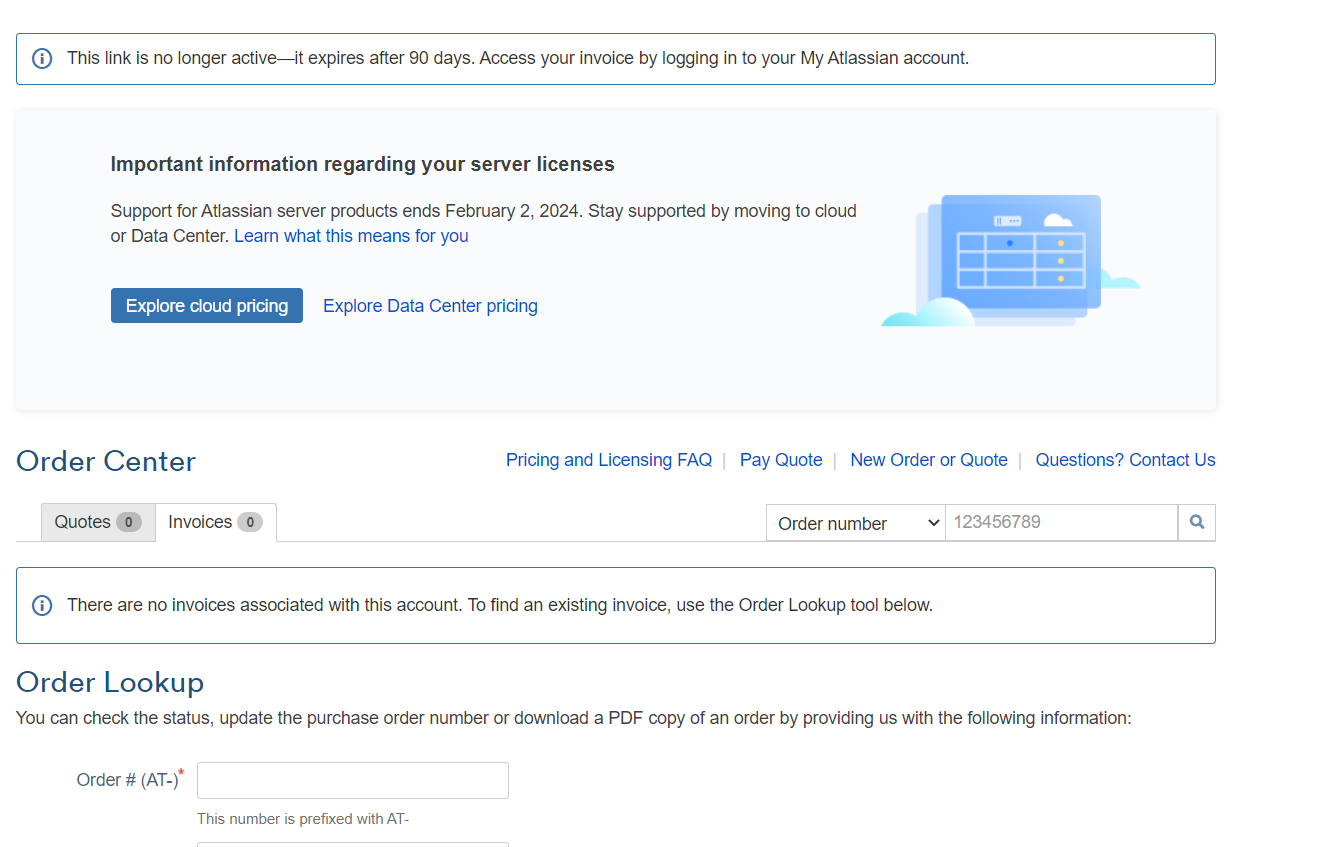Click the Order # (AT-) input field
This screenshot has width=1343, height=847.
pyautogui.click(x=353, y=781)
